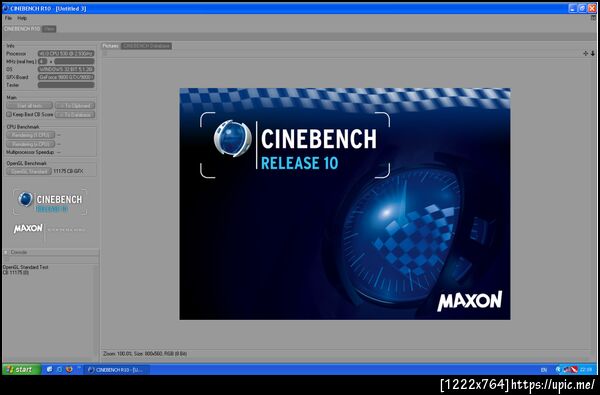Open the CINEBENCH Database tab
The image size is (600, 395).
pyautogui.click(x=147, y=46)
